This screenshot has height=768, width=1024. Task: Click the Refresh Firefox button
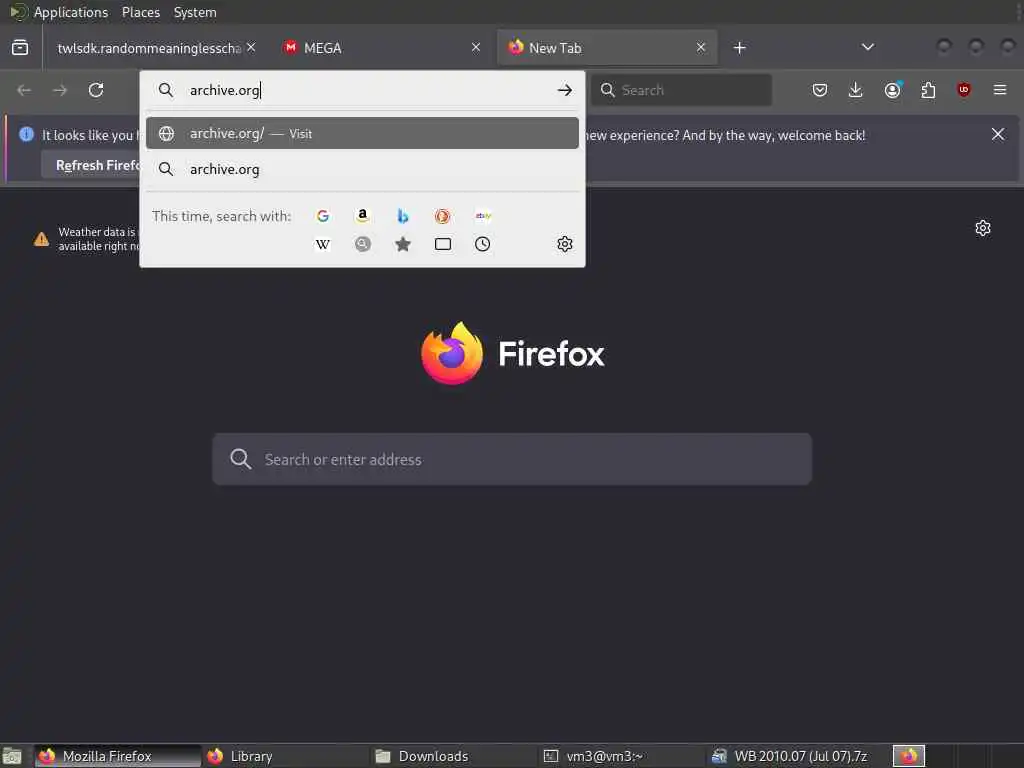[91, 165]
